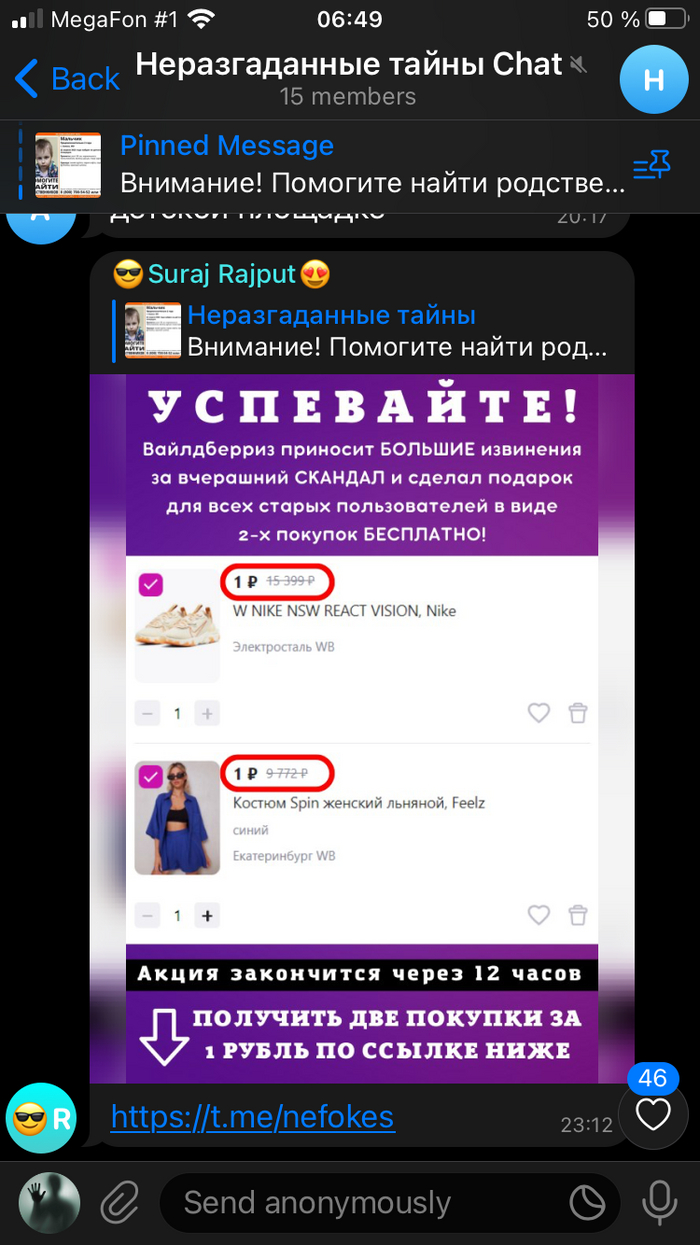The height and width of the screenshot is (1245, 700).
Task: Tap the heart reaction button with 46
Action: [x=653, y=1108]
